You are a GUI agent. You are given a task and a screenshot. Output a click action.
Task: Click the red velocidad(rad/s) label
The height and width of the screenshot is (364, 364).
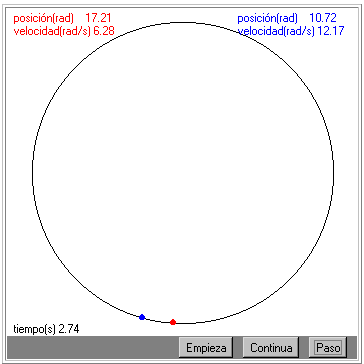[x=52, y=31]
